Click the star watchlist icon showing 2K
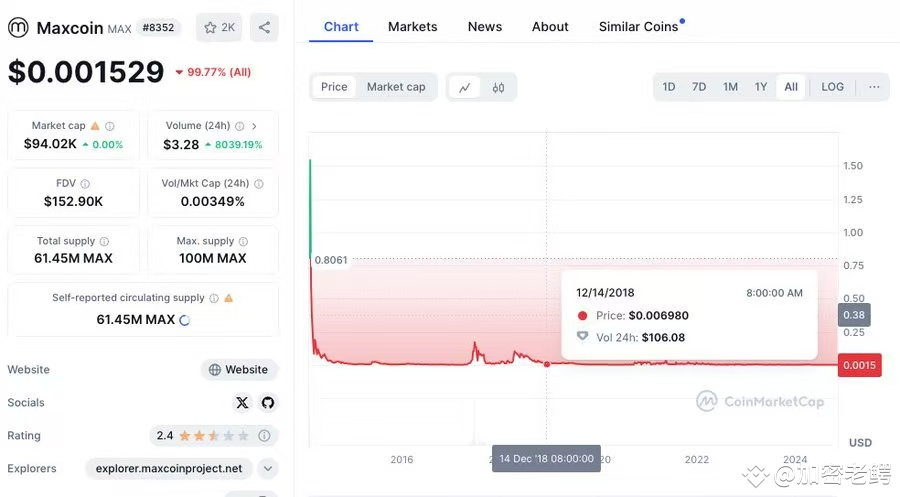The image size is (900, 497). [219, 28]
